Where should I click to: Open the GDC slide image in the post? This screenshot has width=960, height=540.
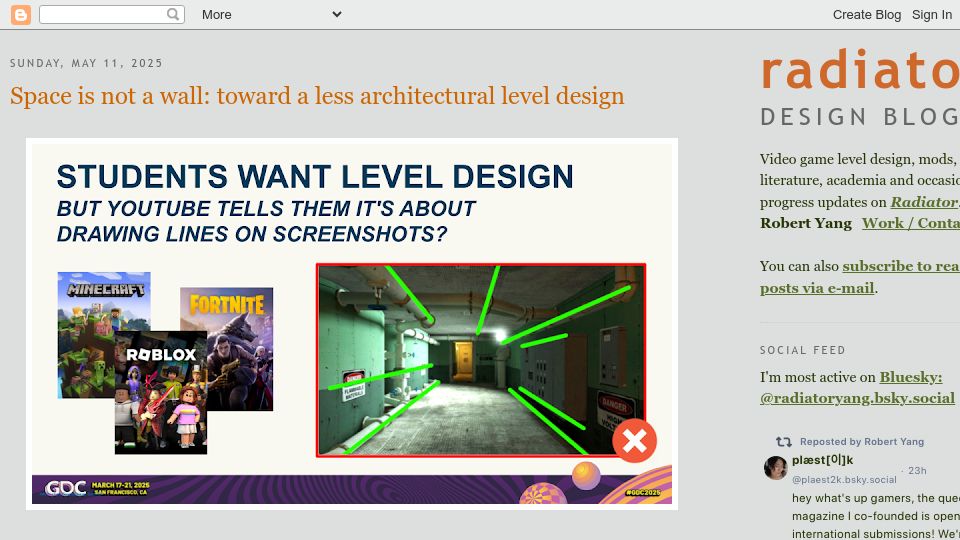click(x=352, y=324)
